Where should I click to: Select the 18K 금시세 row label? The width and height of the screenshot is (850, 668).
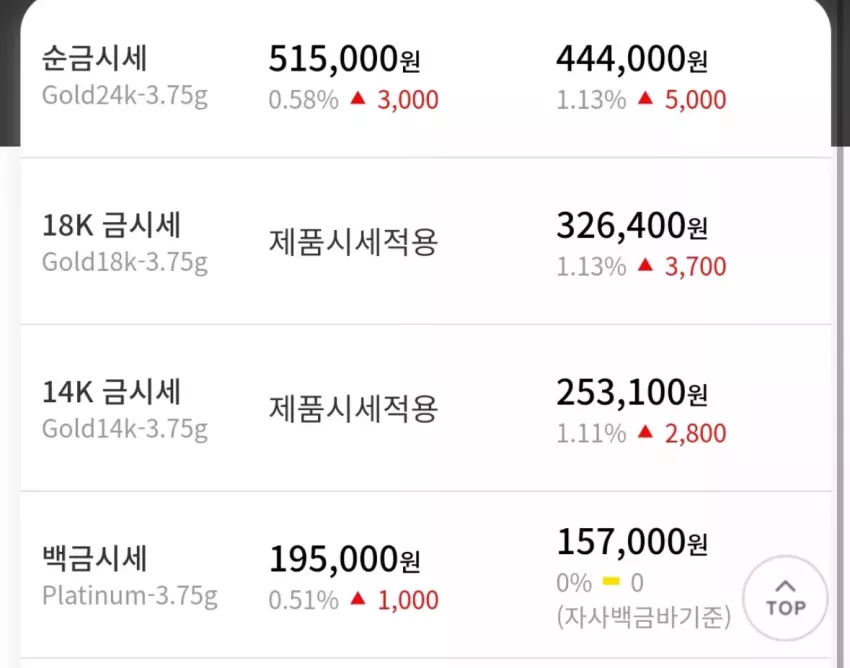pos(111,225)
